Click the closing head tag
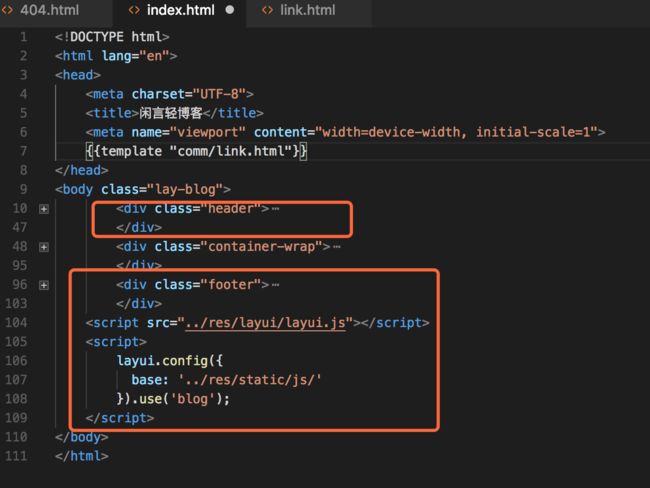This screenshot has height=488, width=650. pos(82,170)
